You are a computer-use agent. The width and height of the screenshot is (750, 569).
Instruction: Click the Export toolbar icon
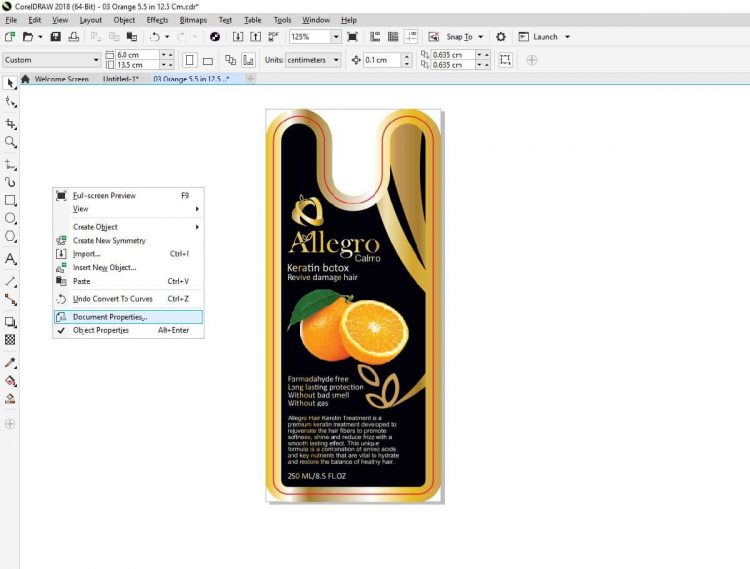click(x=255, y=37)
